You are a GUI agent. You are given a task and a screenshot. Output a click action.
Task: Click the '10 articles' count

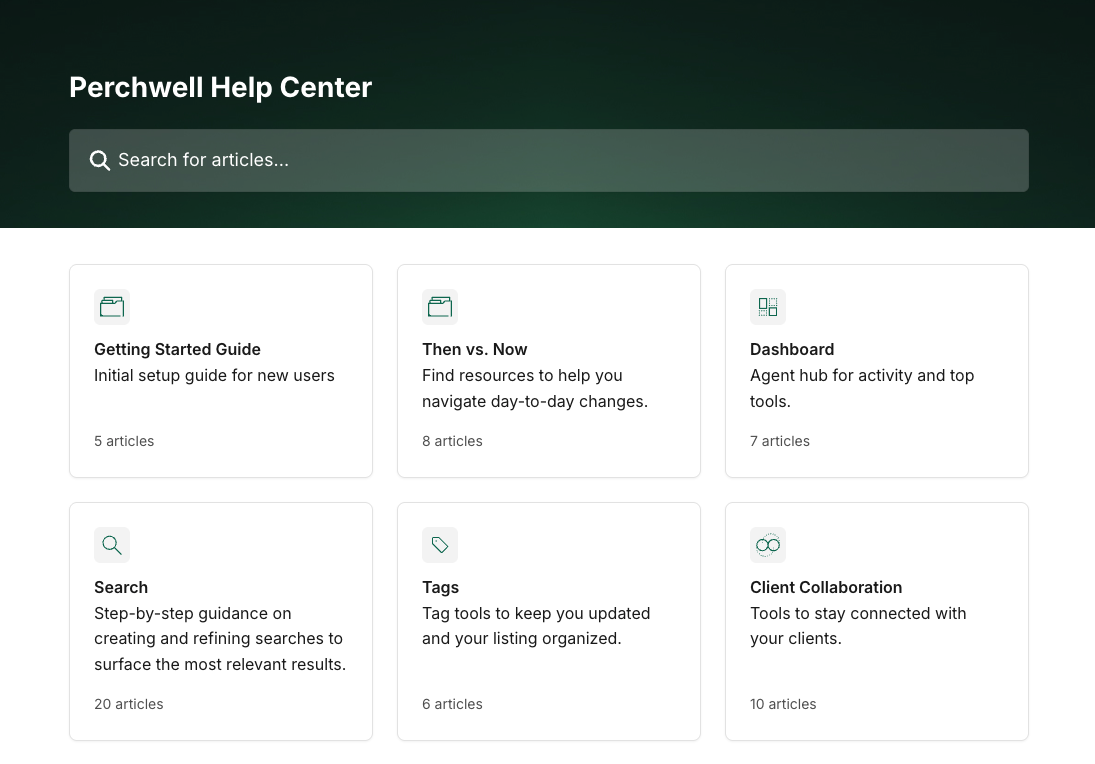click(x=783, y=704)
